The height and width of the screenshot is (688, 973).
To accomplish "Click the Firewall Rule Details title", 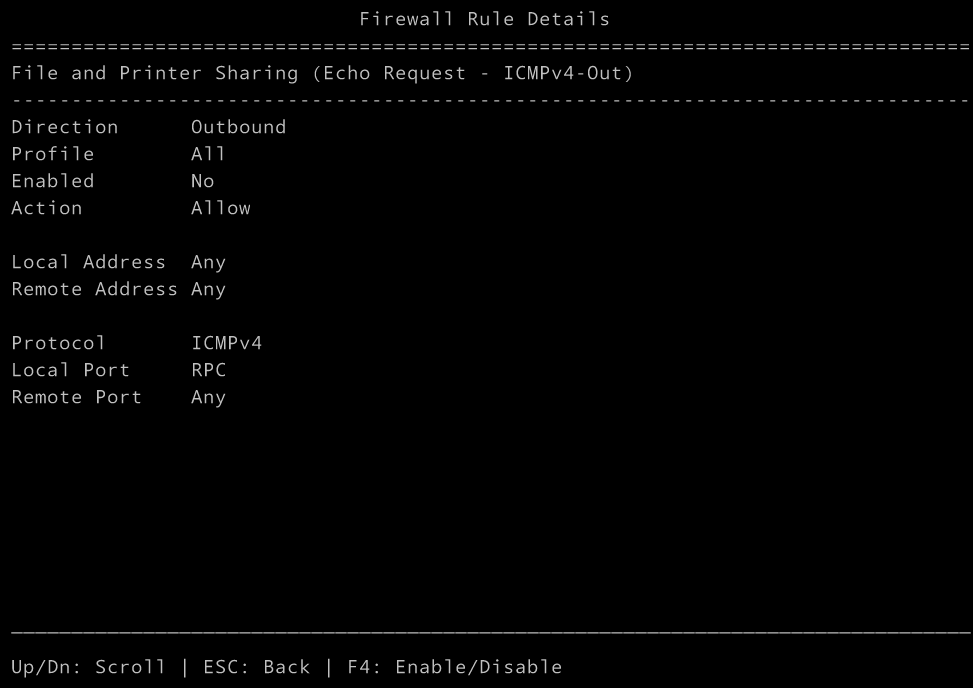I will click(x=484, y=19).
